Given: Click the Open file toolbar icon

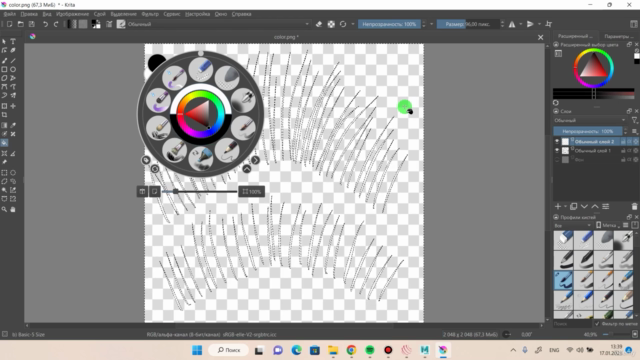Looking at the screenshot, I should click(x=20, y=24).
